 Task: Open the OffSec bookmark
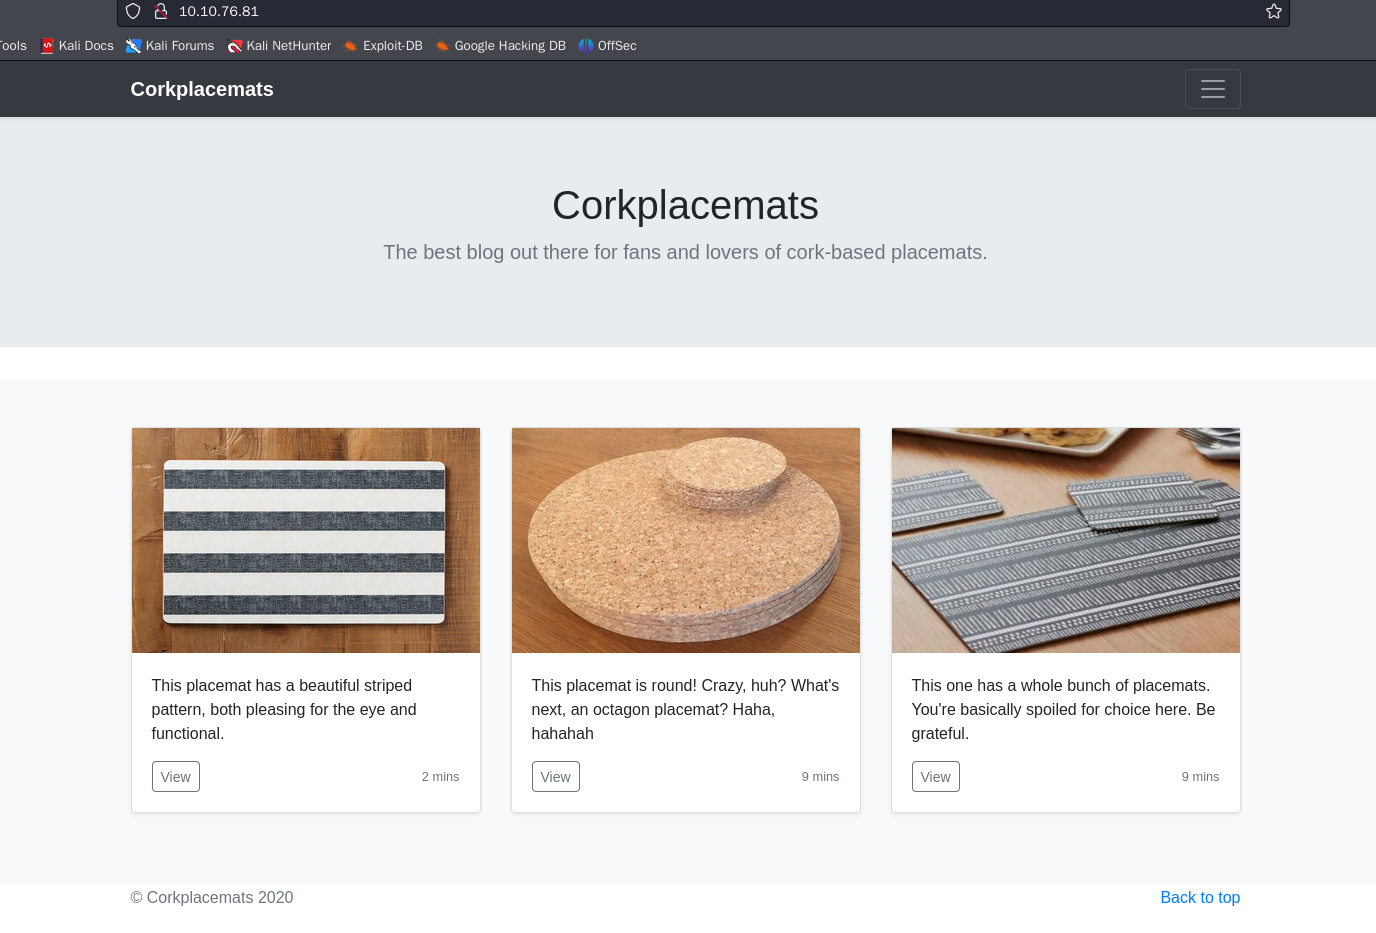607,46
